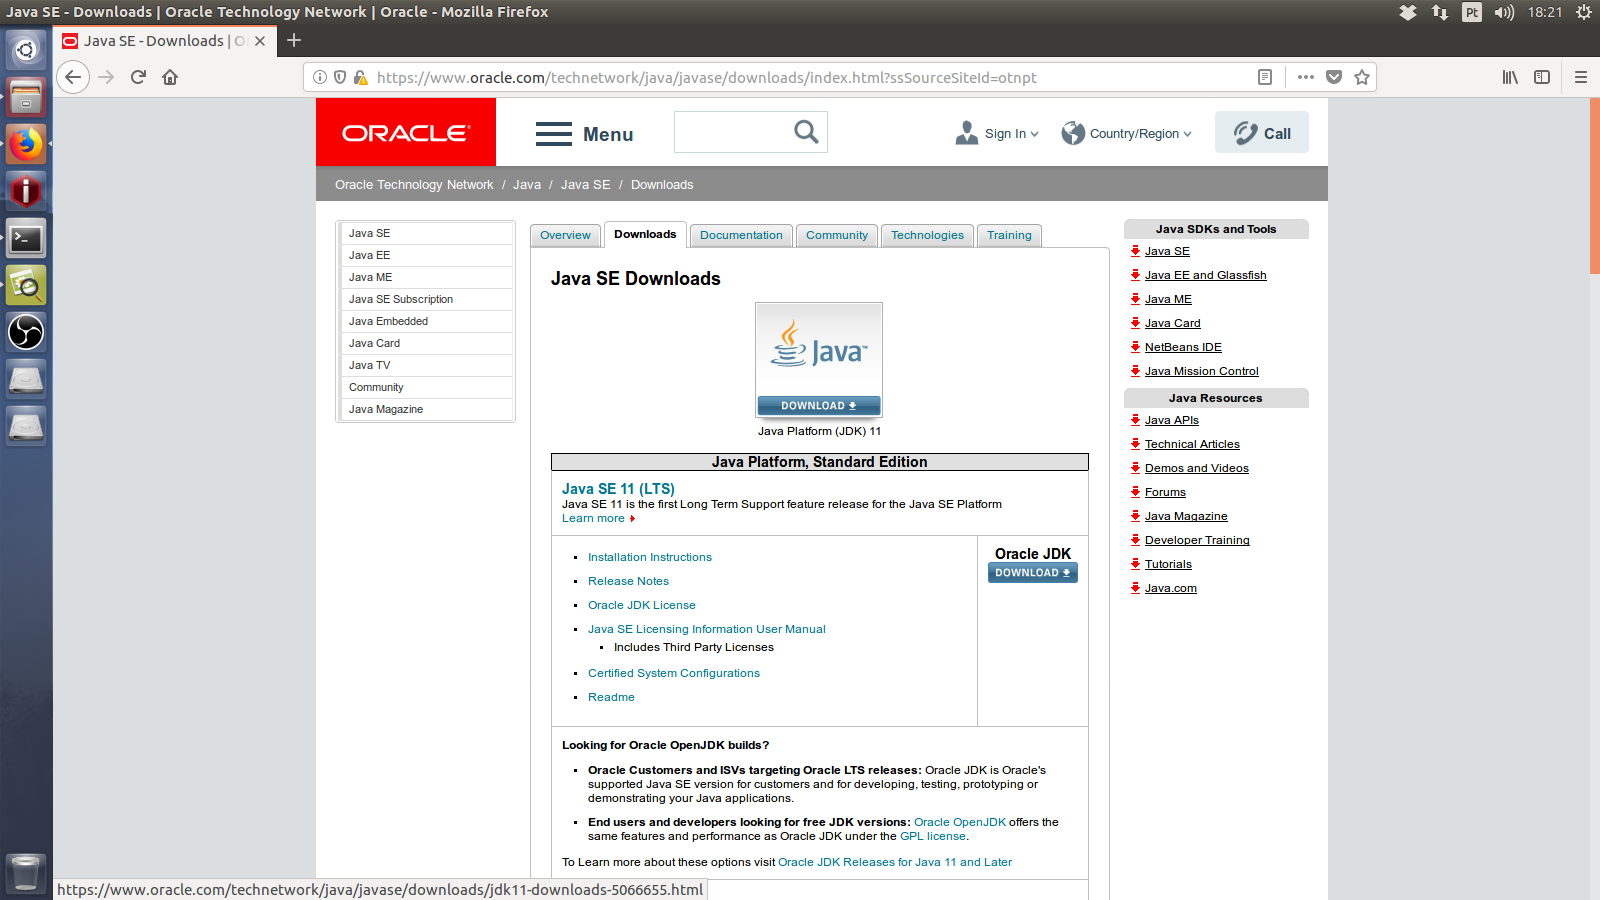
Task: Toggle reader view icon in address bar
Action: 1265,77
